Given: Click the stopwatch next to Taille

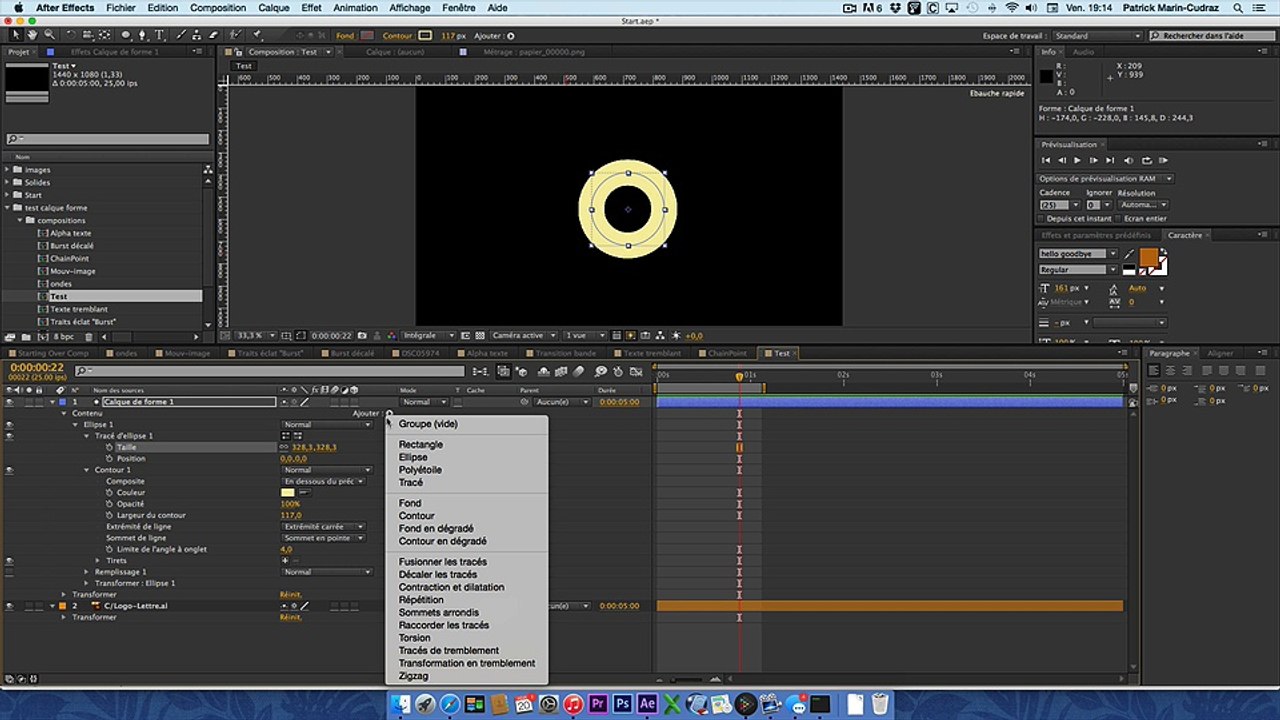Looking at the screenshot, I should (111, 447).
